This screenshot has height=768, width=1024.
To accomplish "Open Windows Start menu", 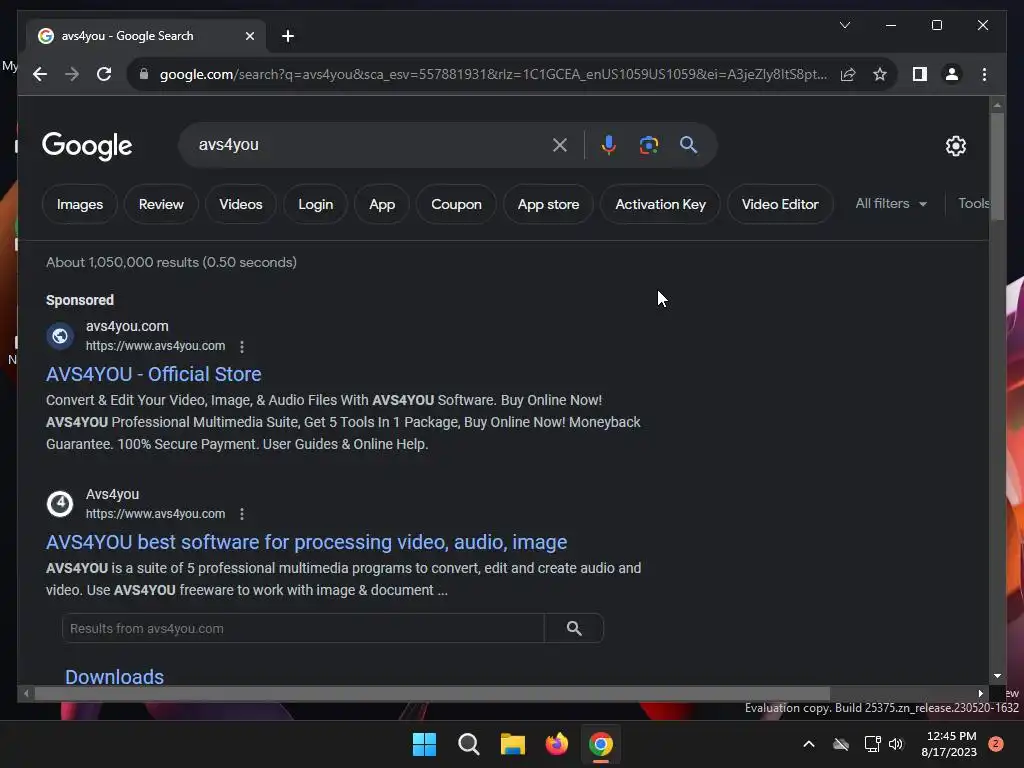I will pyautogui.click(x=424, y=744).
